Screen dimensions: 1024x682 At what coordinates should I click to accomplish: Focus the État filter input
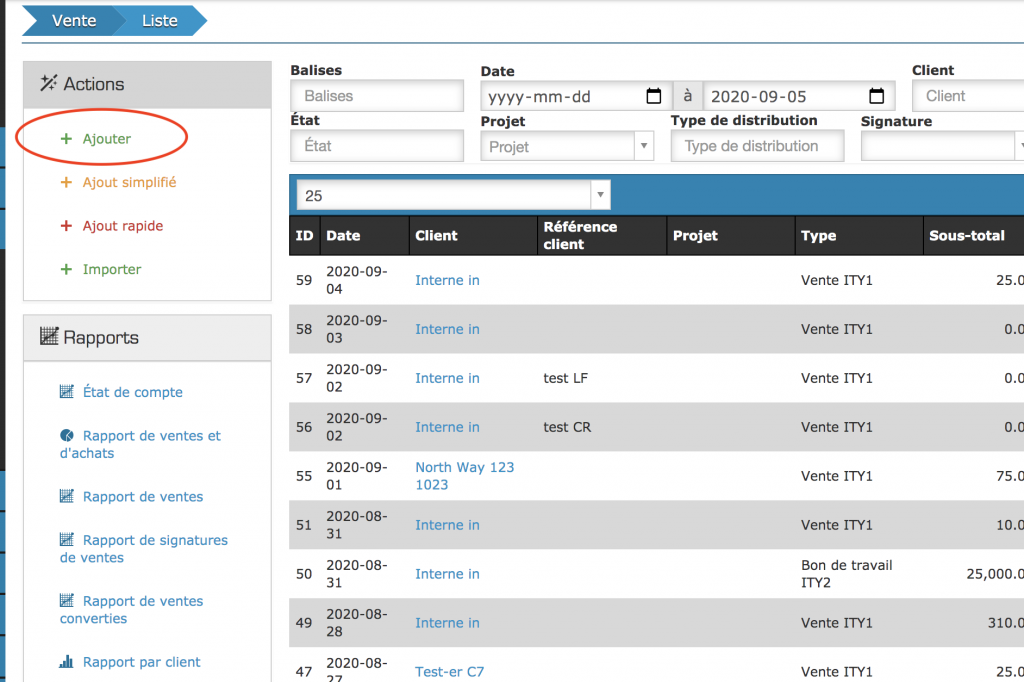click(x=377, y=146)
